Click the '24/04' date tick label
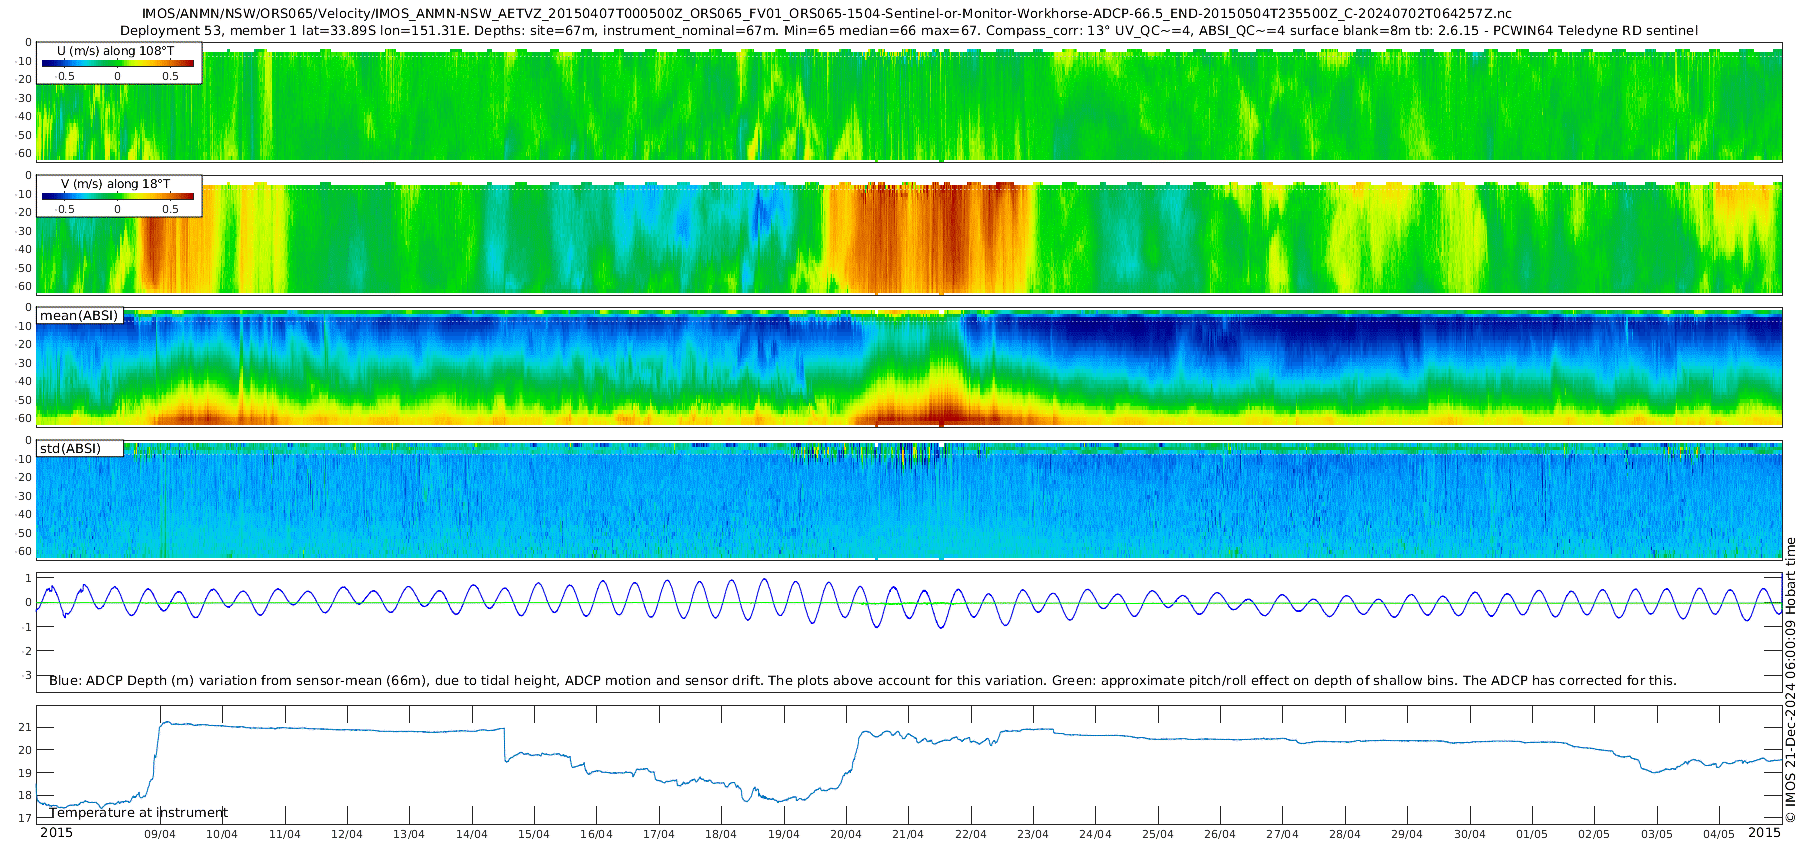Viewport: 1800px width, 850px height. click(1095, 834)
